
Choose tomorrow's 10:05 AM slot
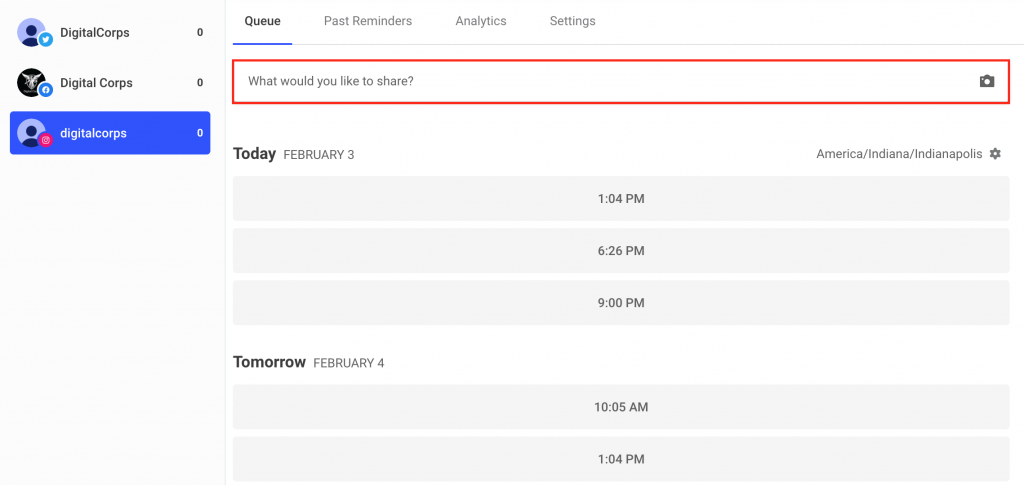621,407
